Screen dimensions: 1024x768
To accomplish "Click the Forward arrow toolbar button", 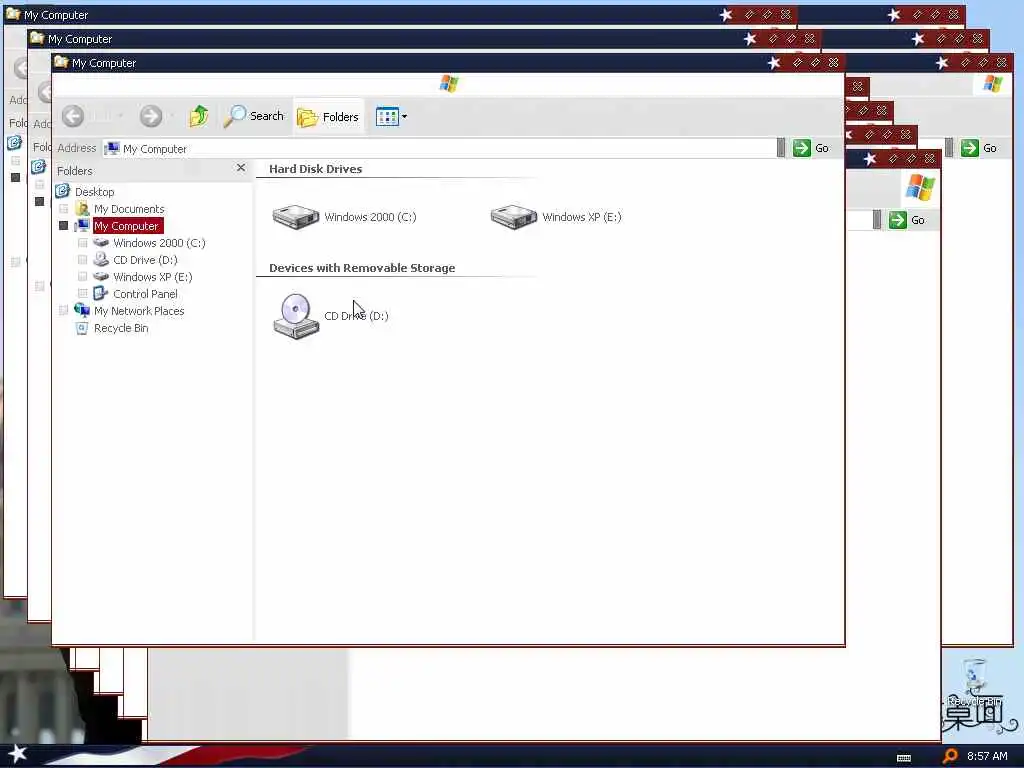I will click(151, 116).
